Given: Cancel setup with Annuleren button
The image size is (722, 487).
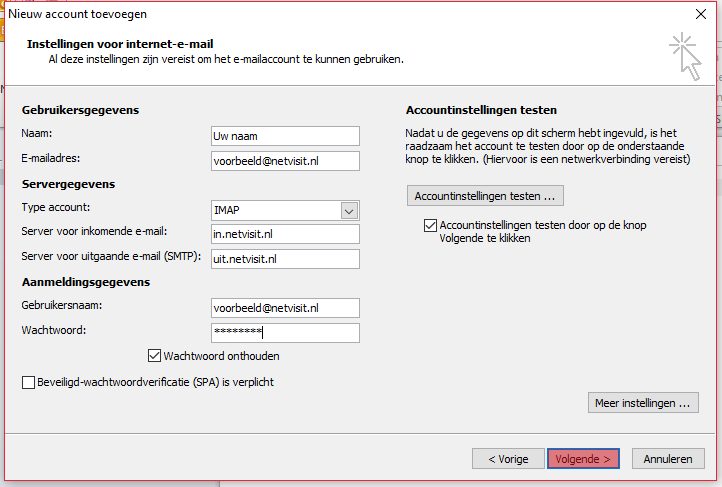Looking at the screenshot, I should [668, 459].
